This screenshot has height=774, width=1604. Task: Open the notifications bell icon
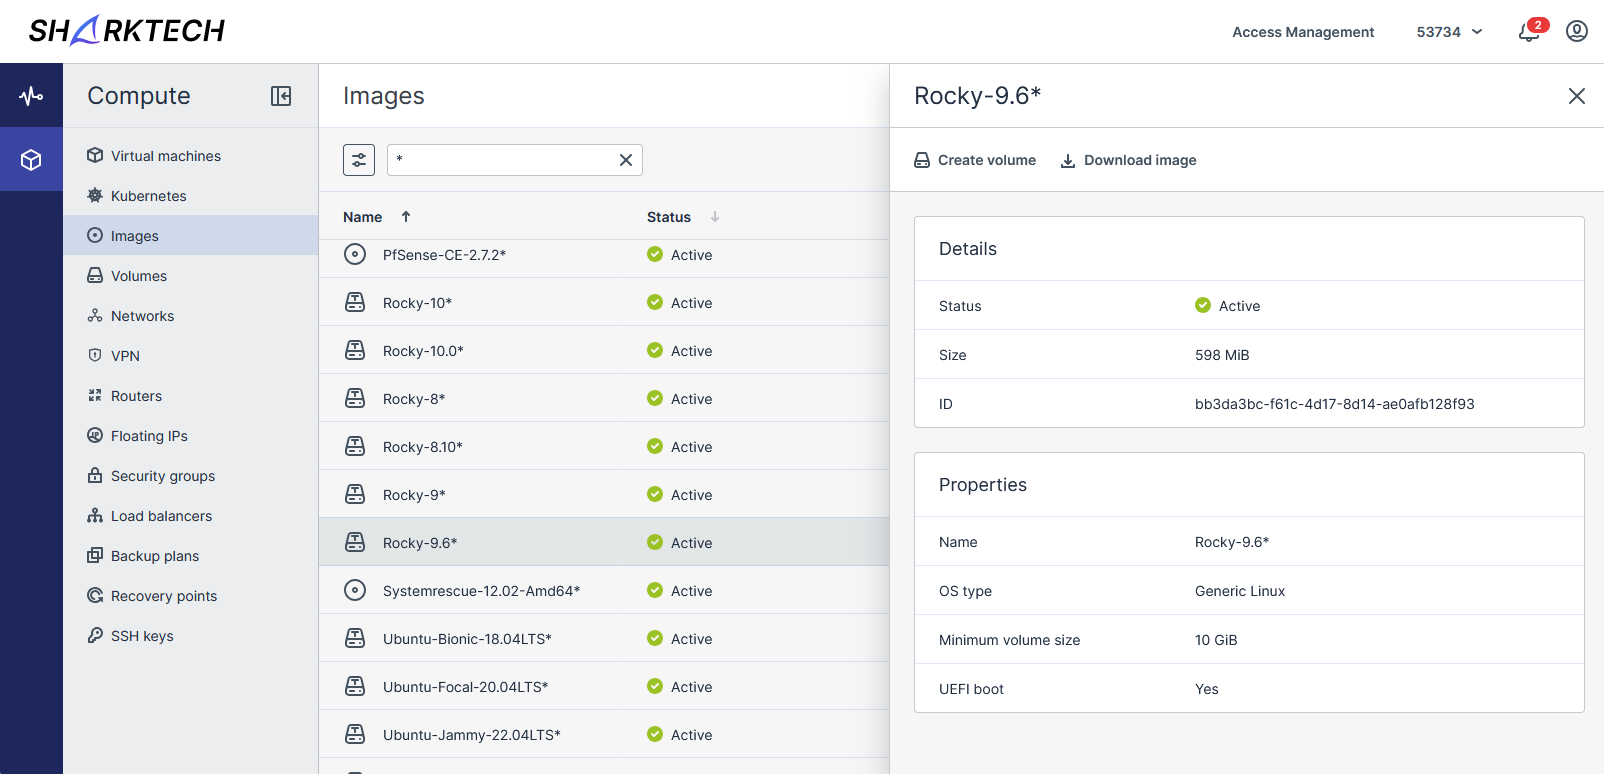tap(1529, 32)
